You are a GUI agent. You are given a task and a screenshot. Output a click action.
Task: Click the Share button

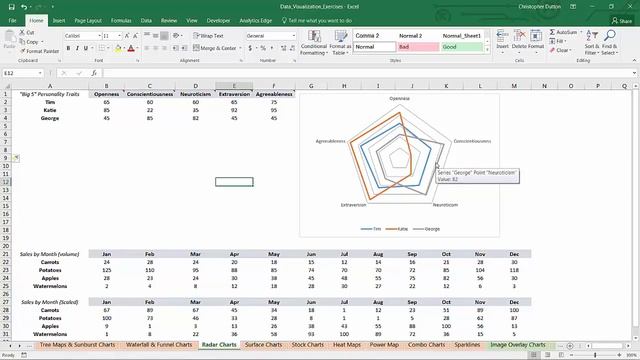[621, 20]
